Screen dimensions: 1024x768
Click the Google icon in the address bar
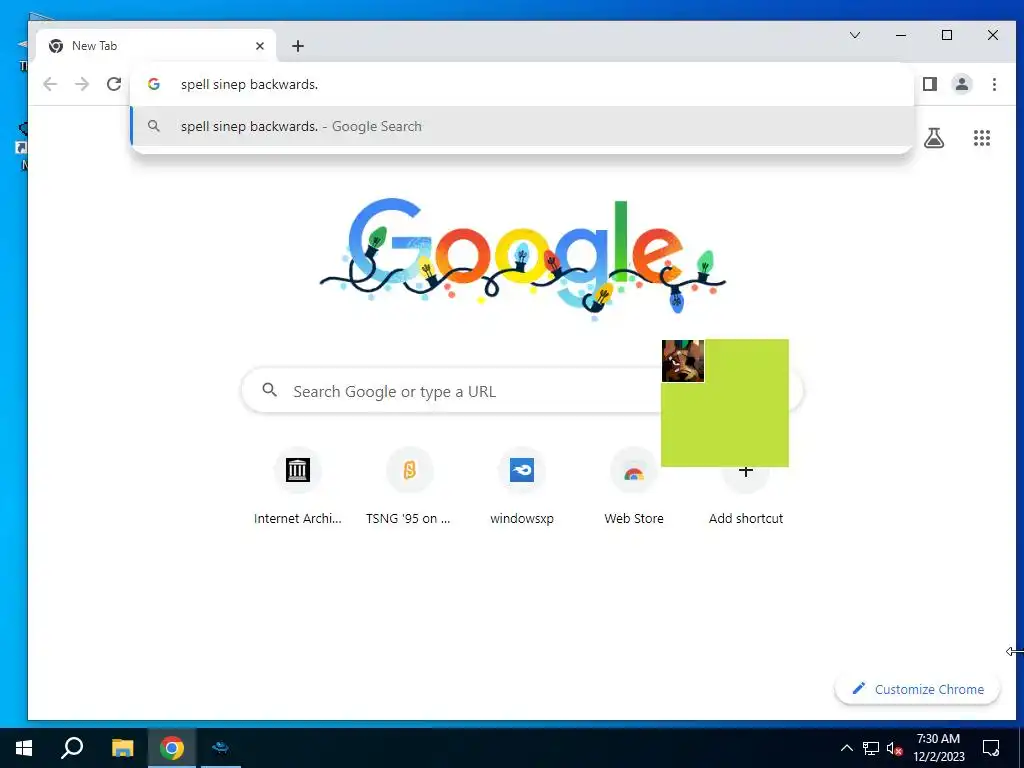click(x=153, y=84)
